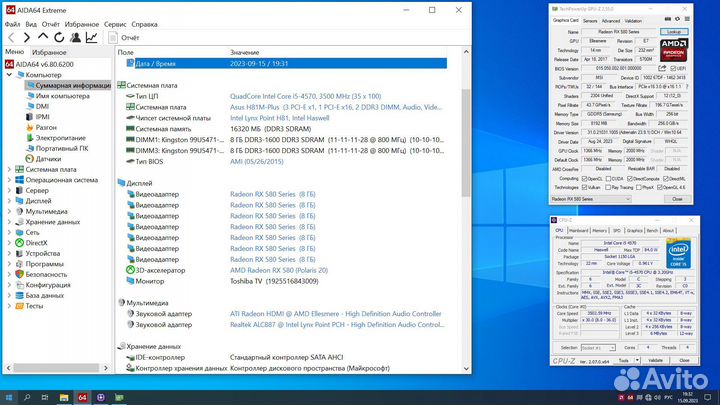The height and width of the screenshot is (405, 720).
Task: Click the Отчёт report toolbar button
Action: (x=124, y=38)
